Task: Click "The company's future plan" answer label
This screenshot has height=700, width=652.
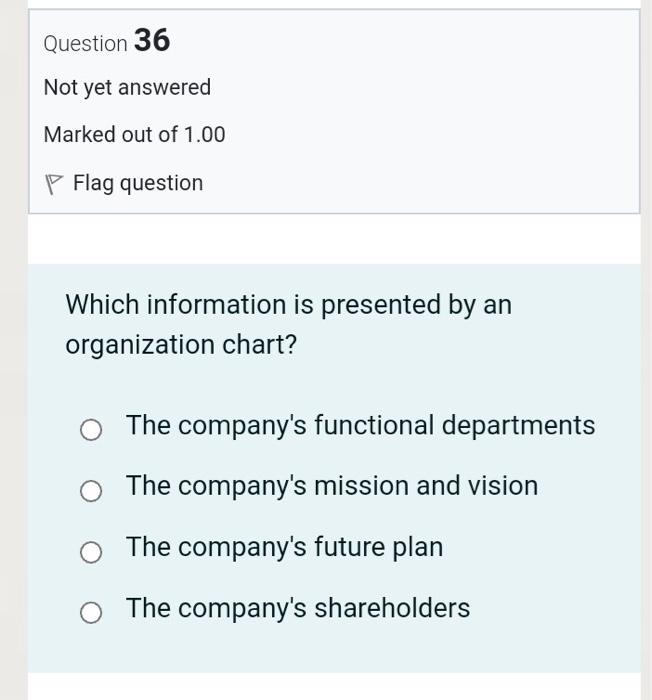Action: coord(284,547)
